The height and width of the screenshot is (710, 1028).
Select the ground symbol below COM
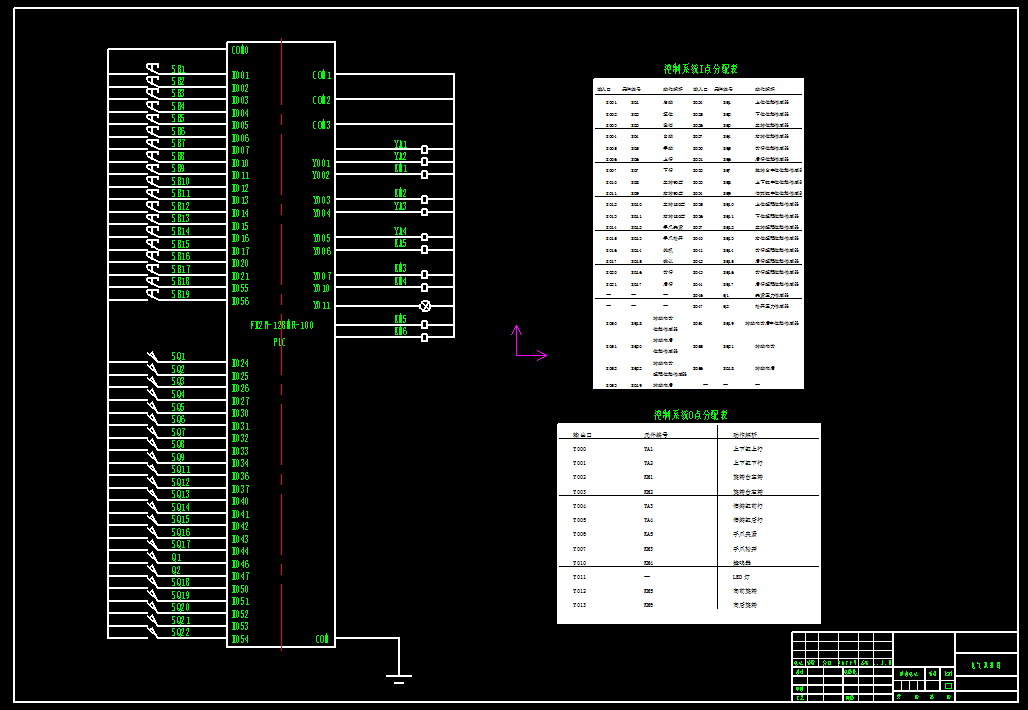399,679
